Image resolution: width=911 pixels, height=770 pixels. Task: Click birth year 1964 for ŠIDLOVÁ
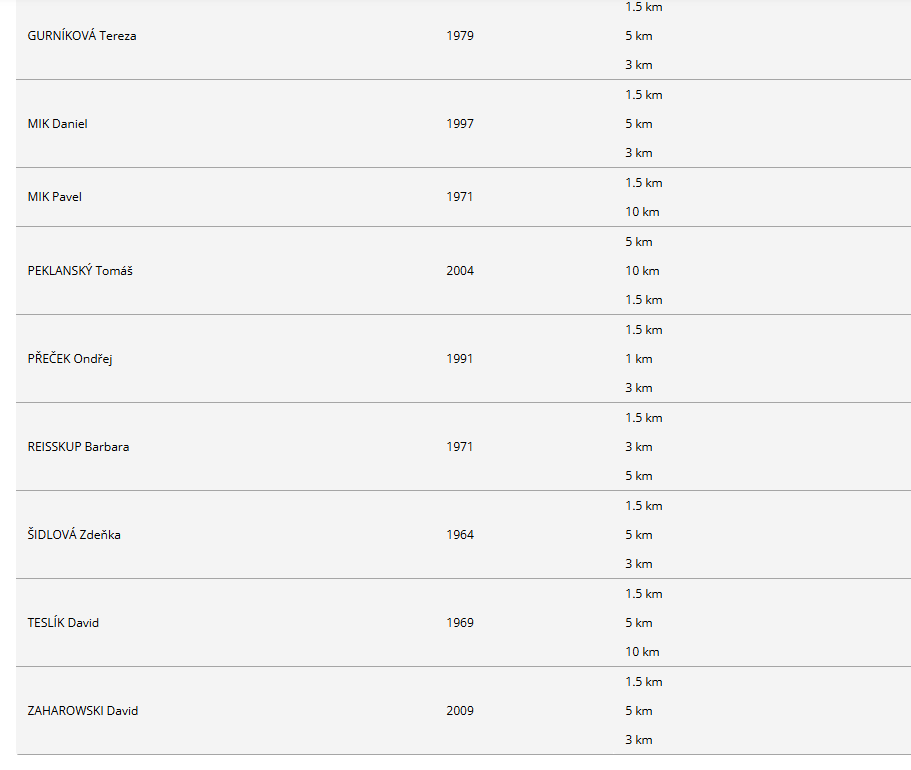click(x=460, y=535)
